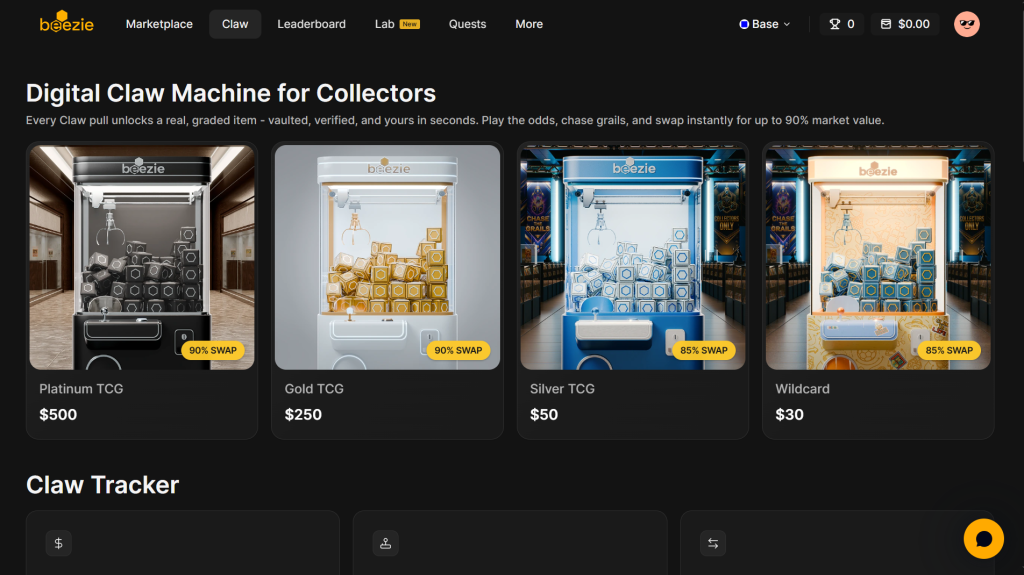
Task: Open the Platinum TCG claw machine
Action: point(142,291)
